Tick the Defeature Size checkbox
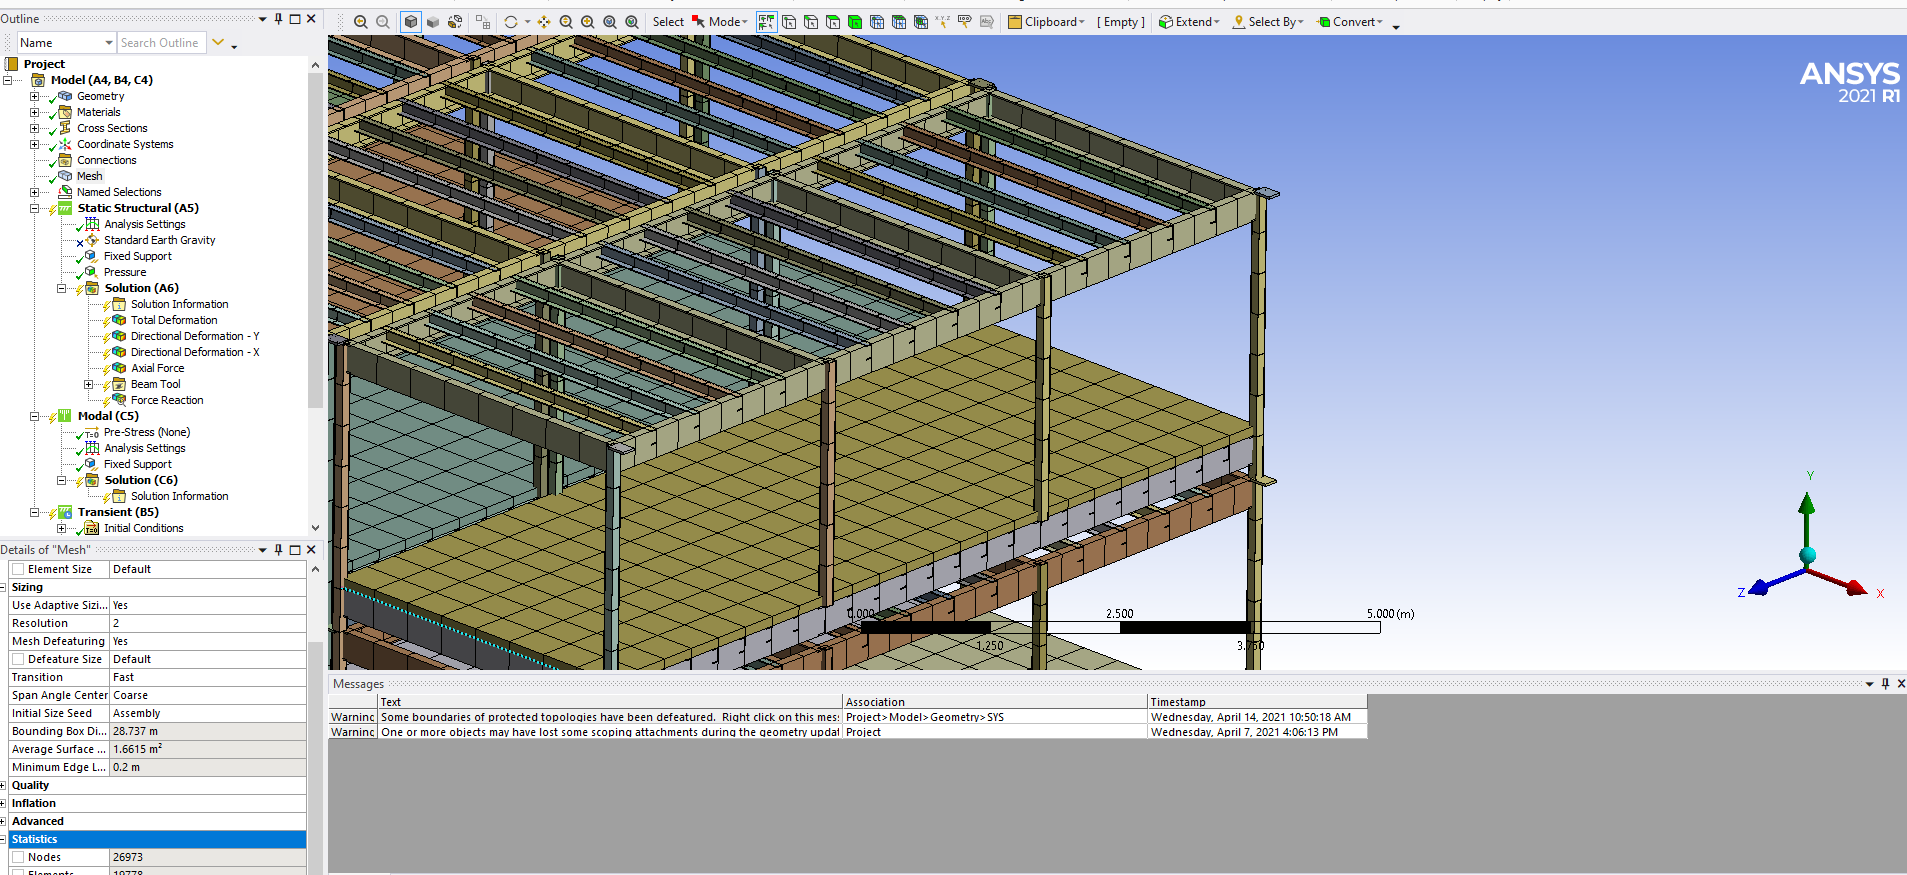Image resolution: width=1907 pixels, height=875 pixels. (x=18, y=659)
